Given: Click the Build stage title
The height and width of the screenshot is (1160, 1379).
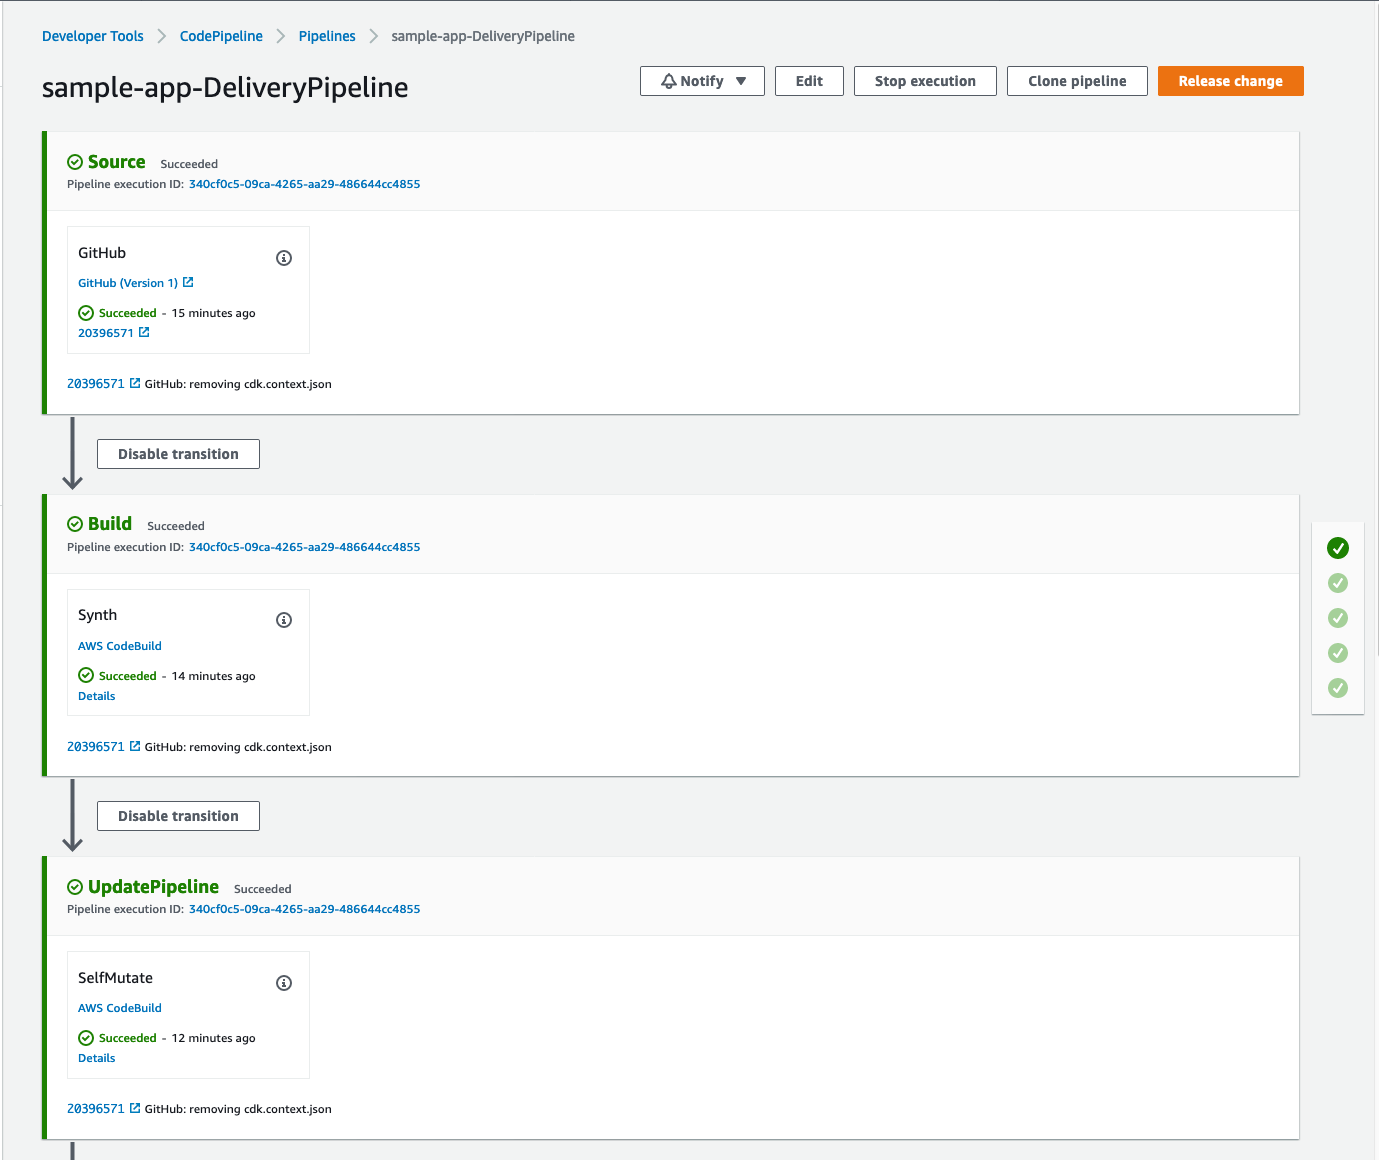Looking at the screenshot, I should (110, 524).
